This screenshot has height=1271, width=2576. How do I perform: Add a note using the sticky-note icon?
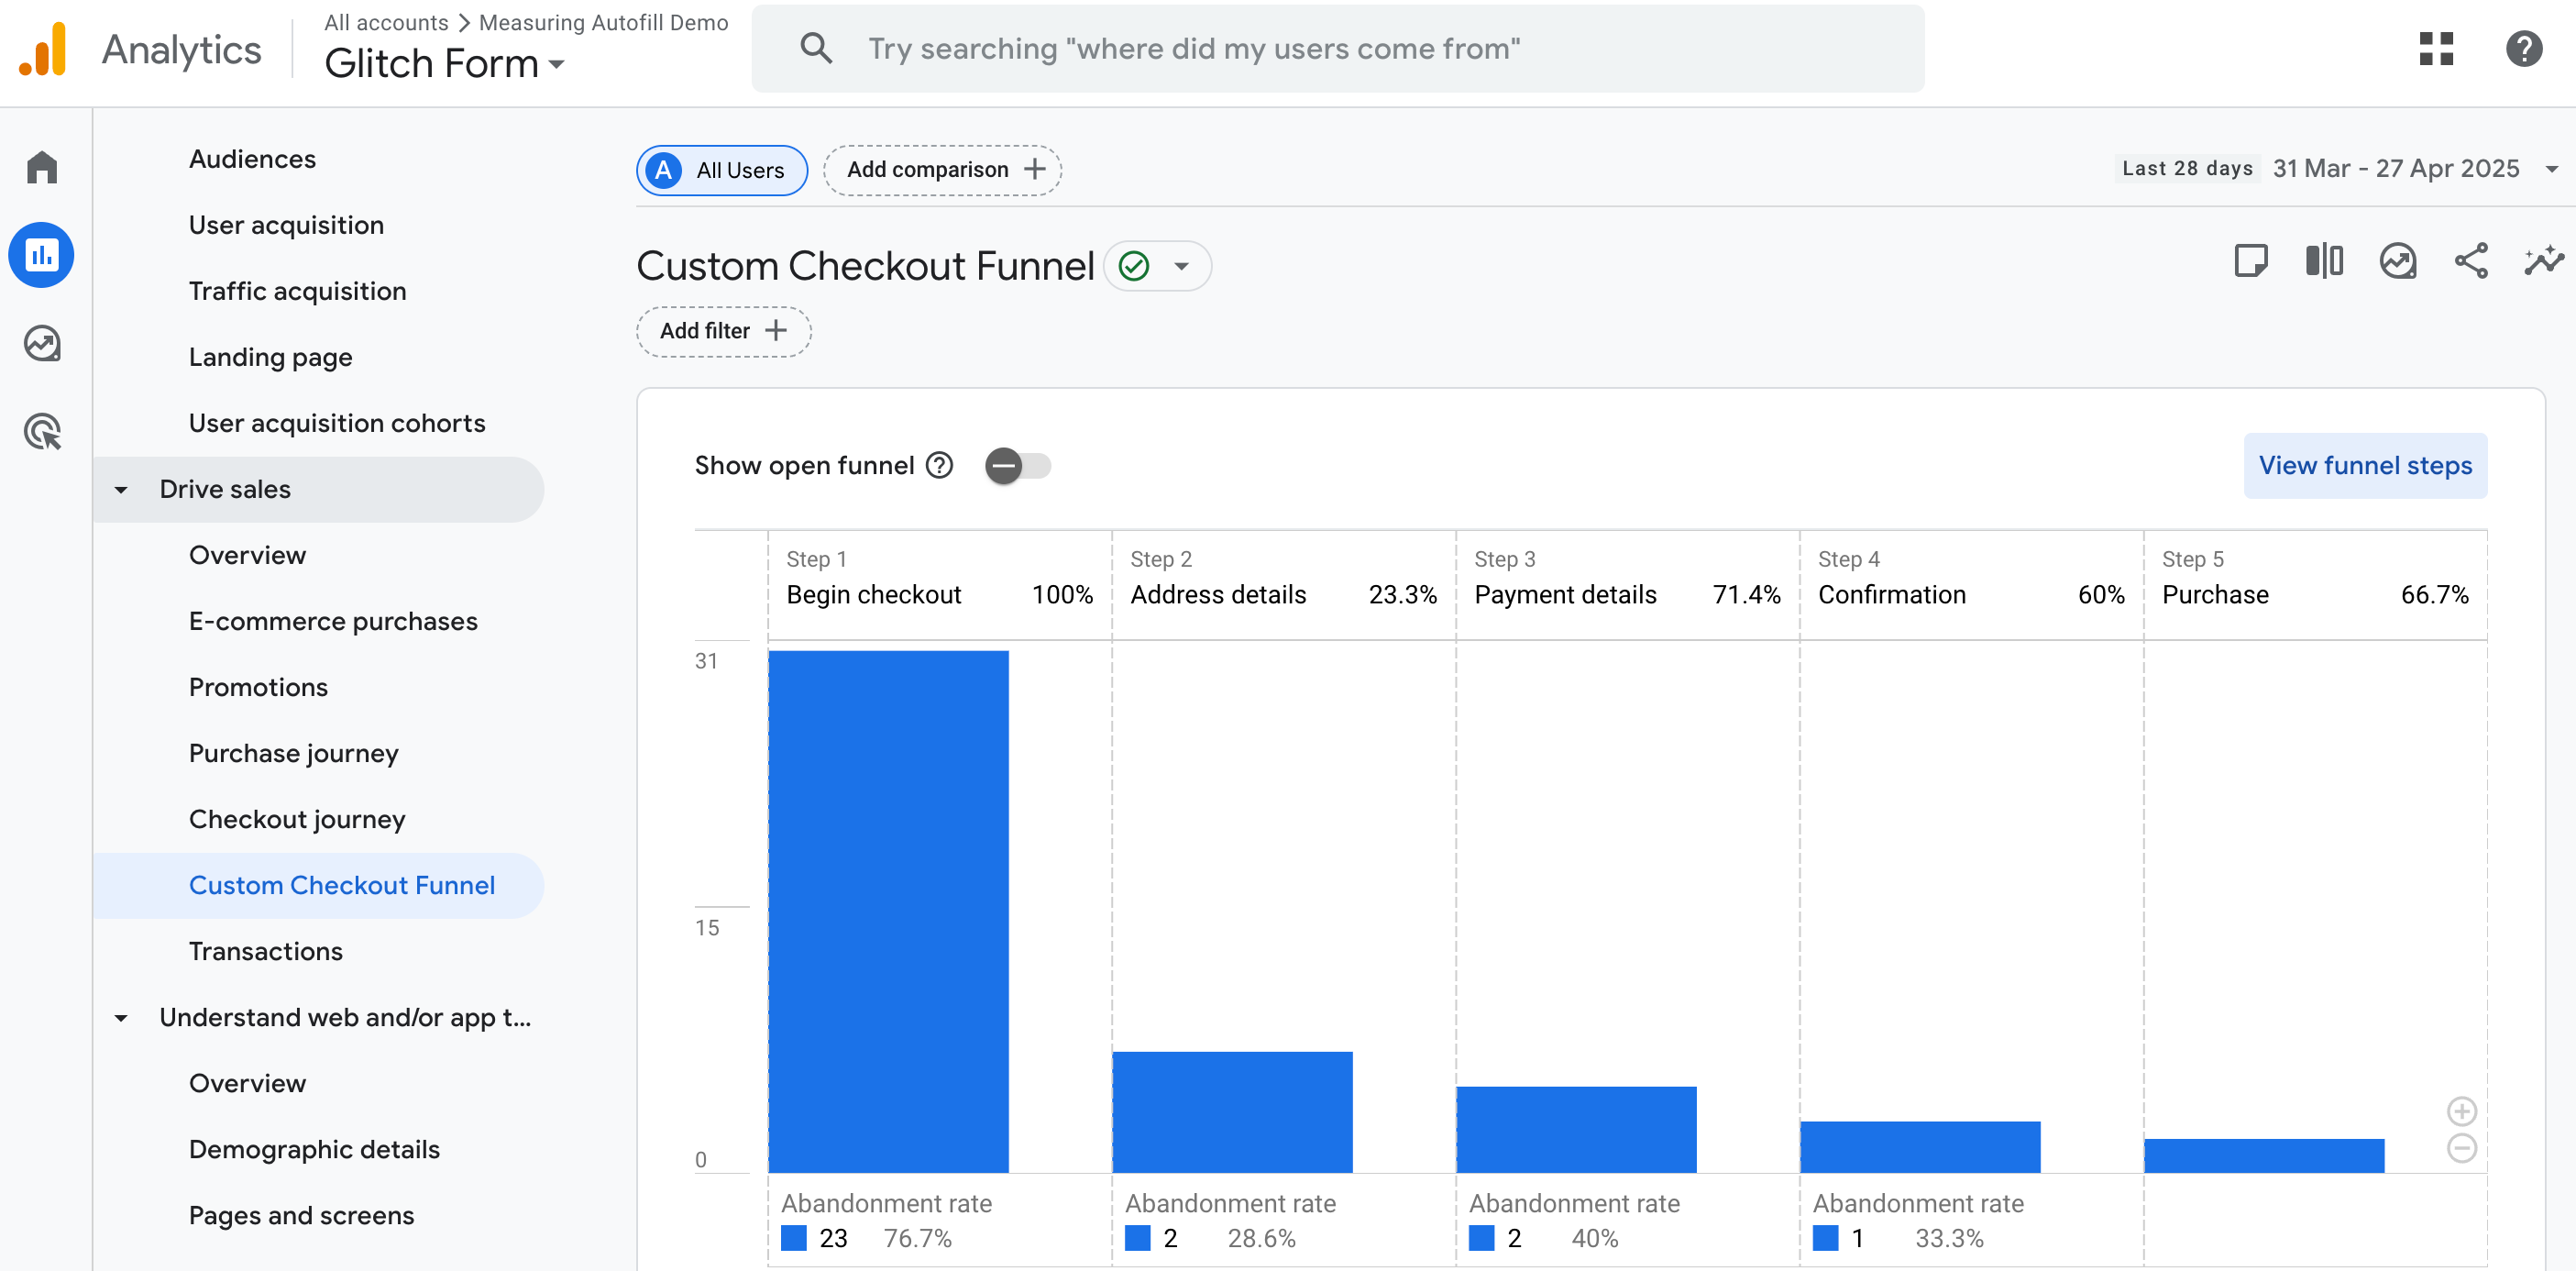(x=2252, y=261)
